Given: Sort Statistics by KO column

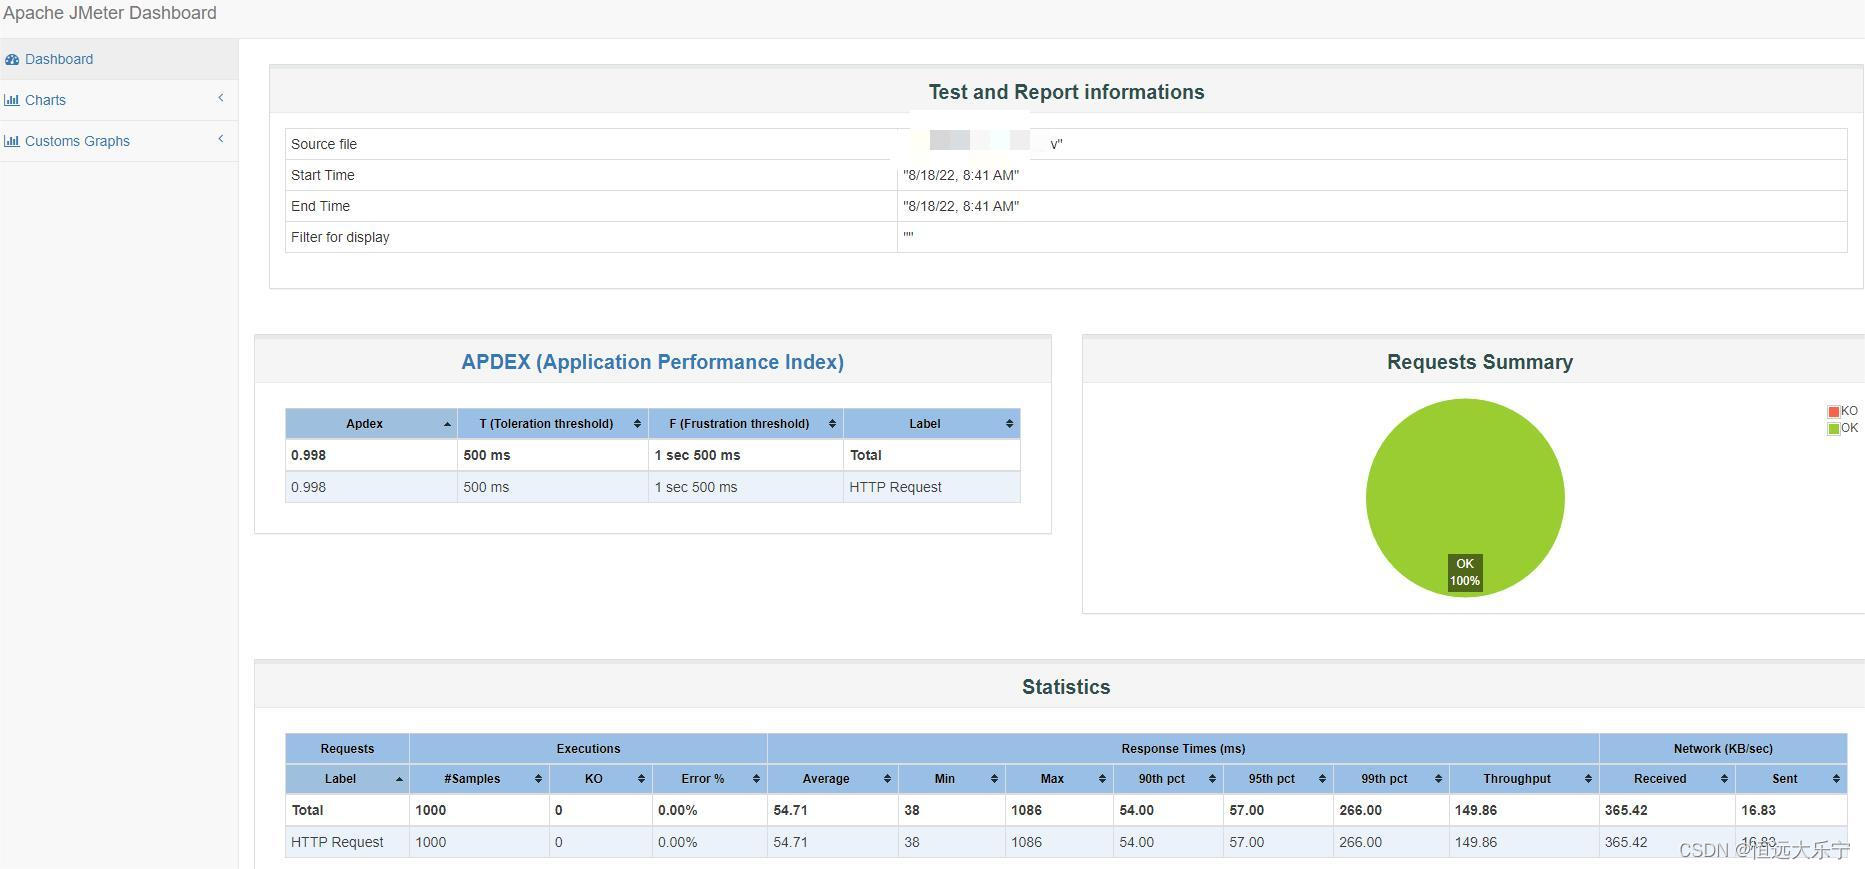Looking at the screenshot, I should (600, 779).
